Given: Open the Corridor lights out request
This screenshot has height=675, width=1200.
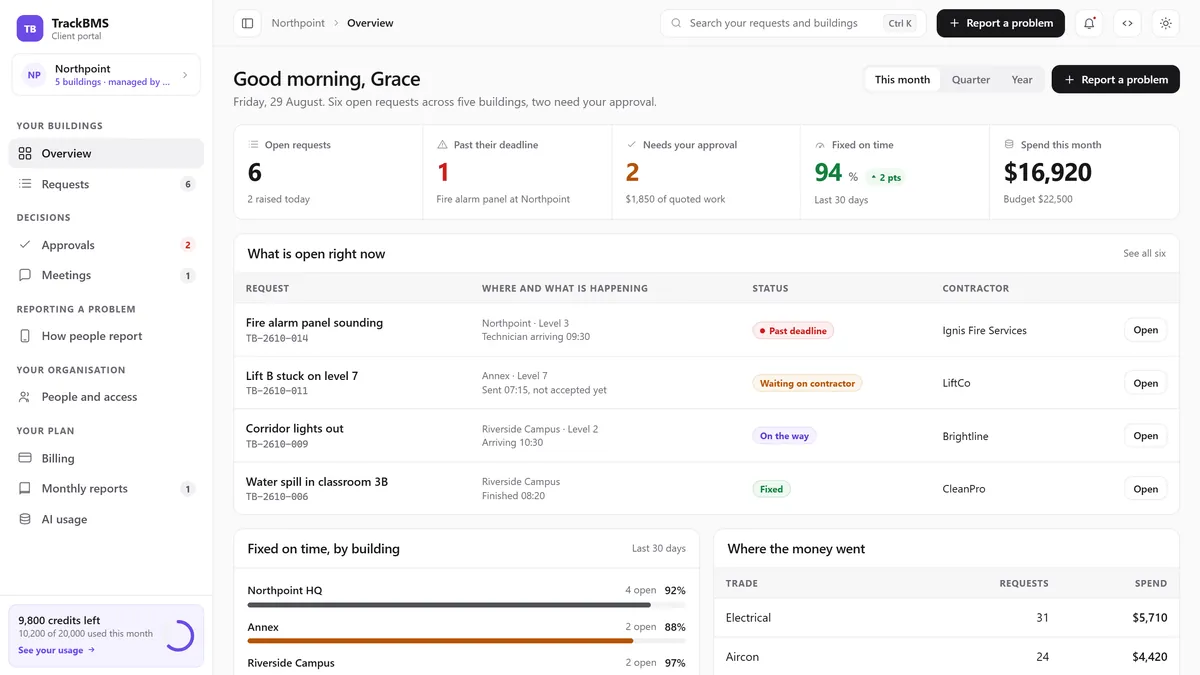Looking at the screenshot, I should click(x=1145, y=436).
